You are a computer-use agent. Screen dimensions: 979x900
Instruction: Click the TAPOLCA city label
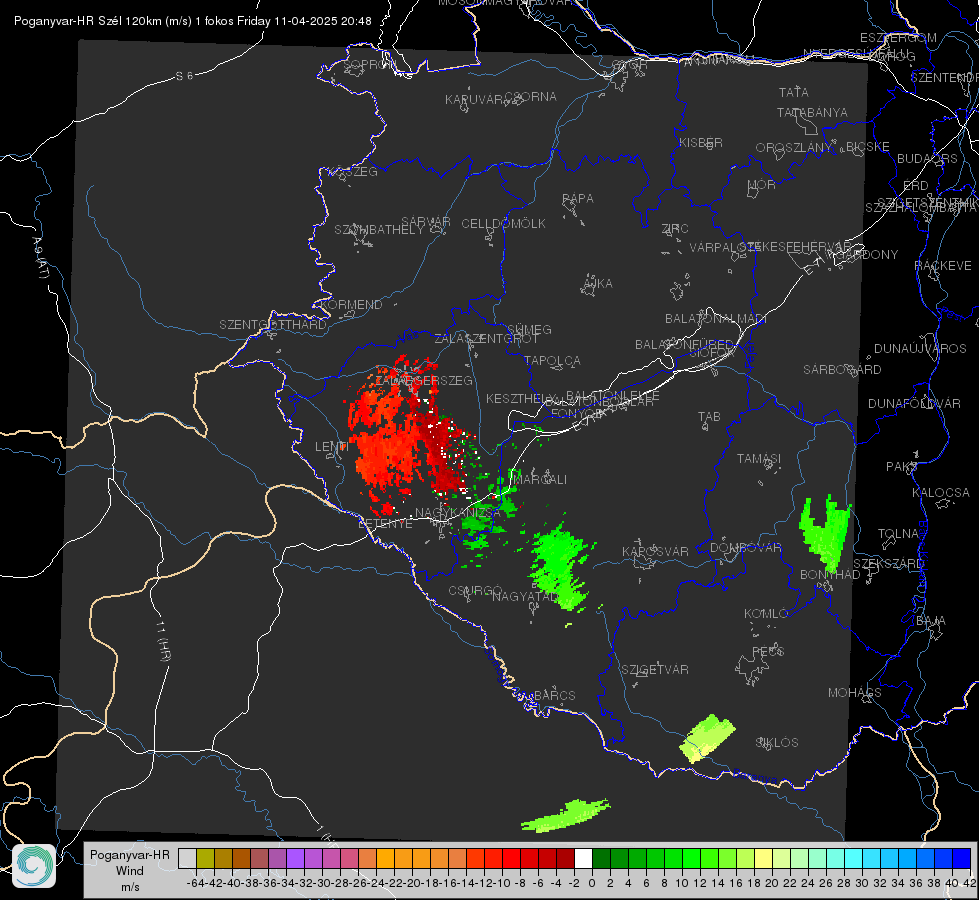click(x=552, y=360)
